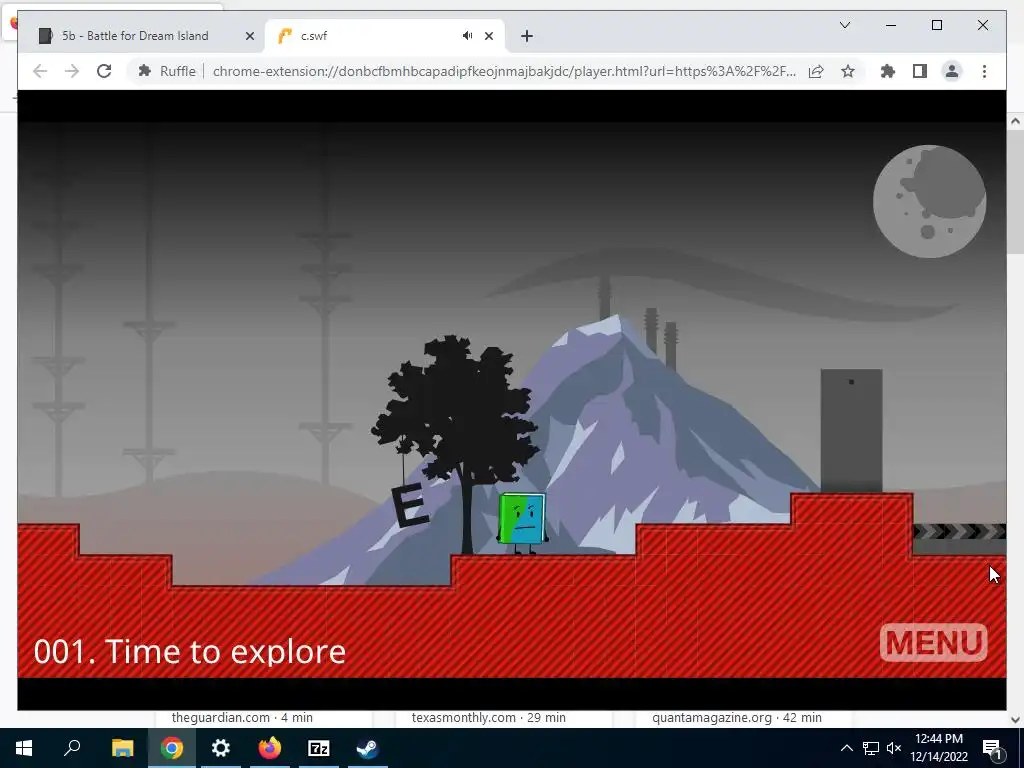Open the notification center icon

[x=992, y=748]
